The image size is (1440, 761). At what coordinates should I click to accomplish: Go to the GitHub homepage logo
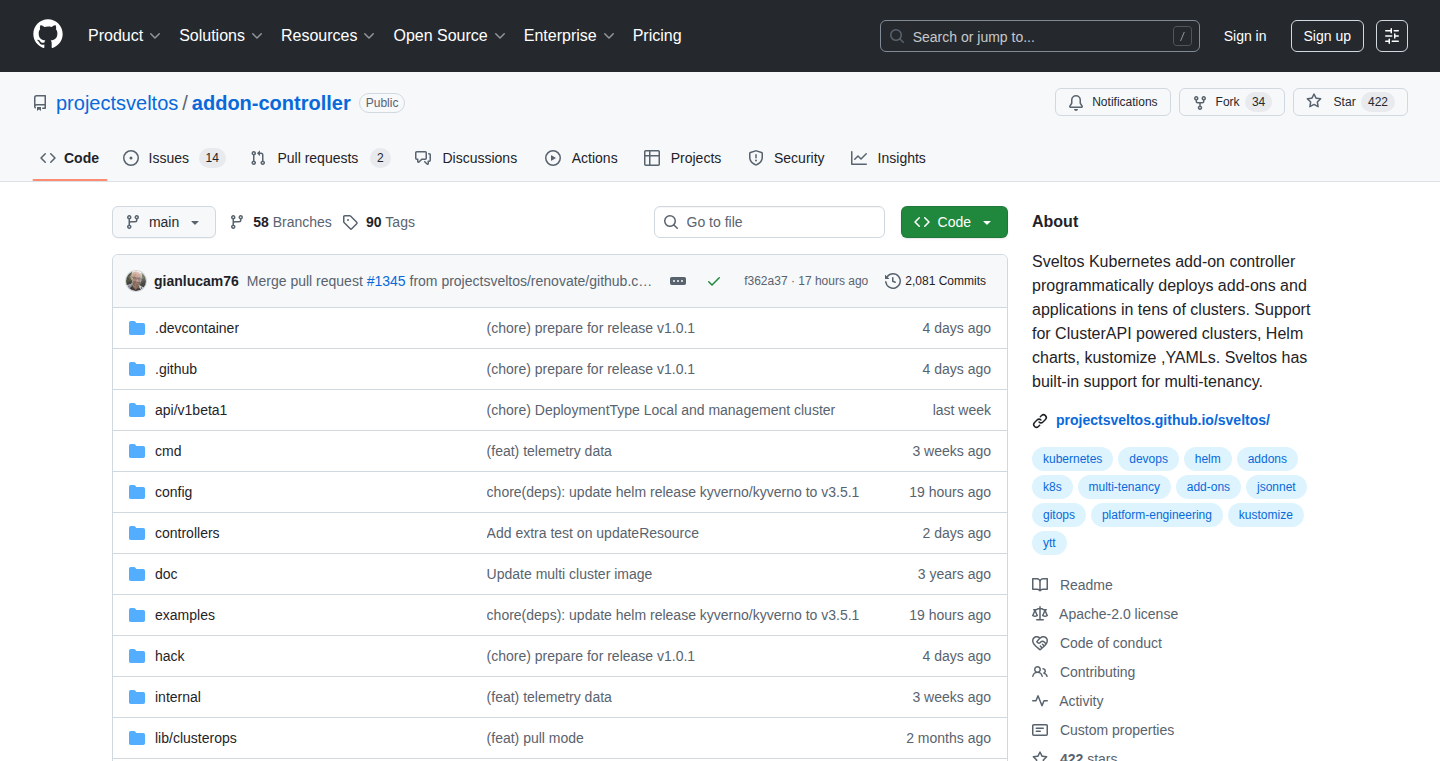[48, 35]
